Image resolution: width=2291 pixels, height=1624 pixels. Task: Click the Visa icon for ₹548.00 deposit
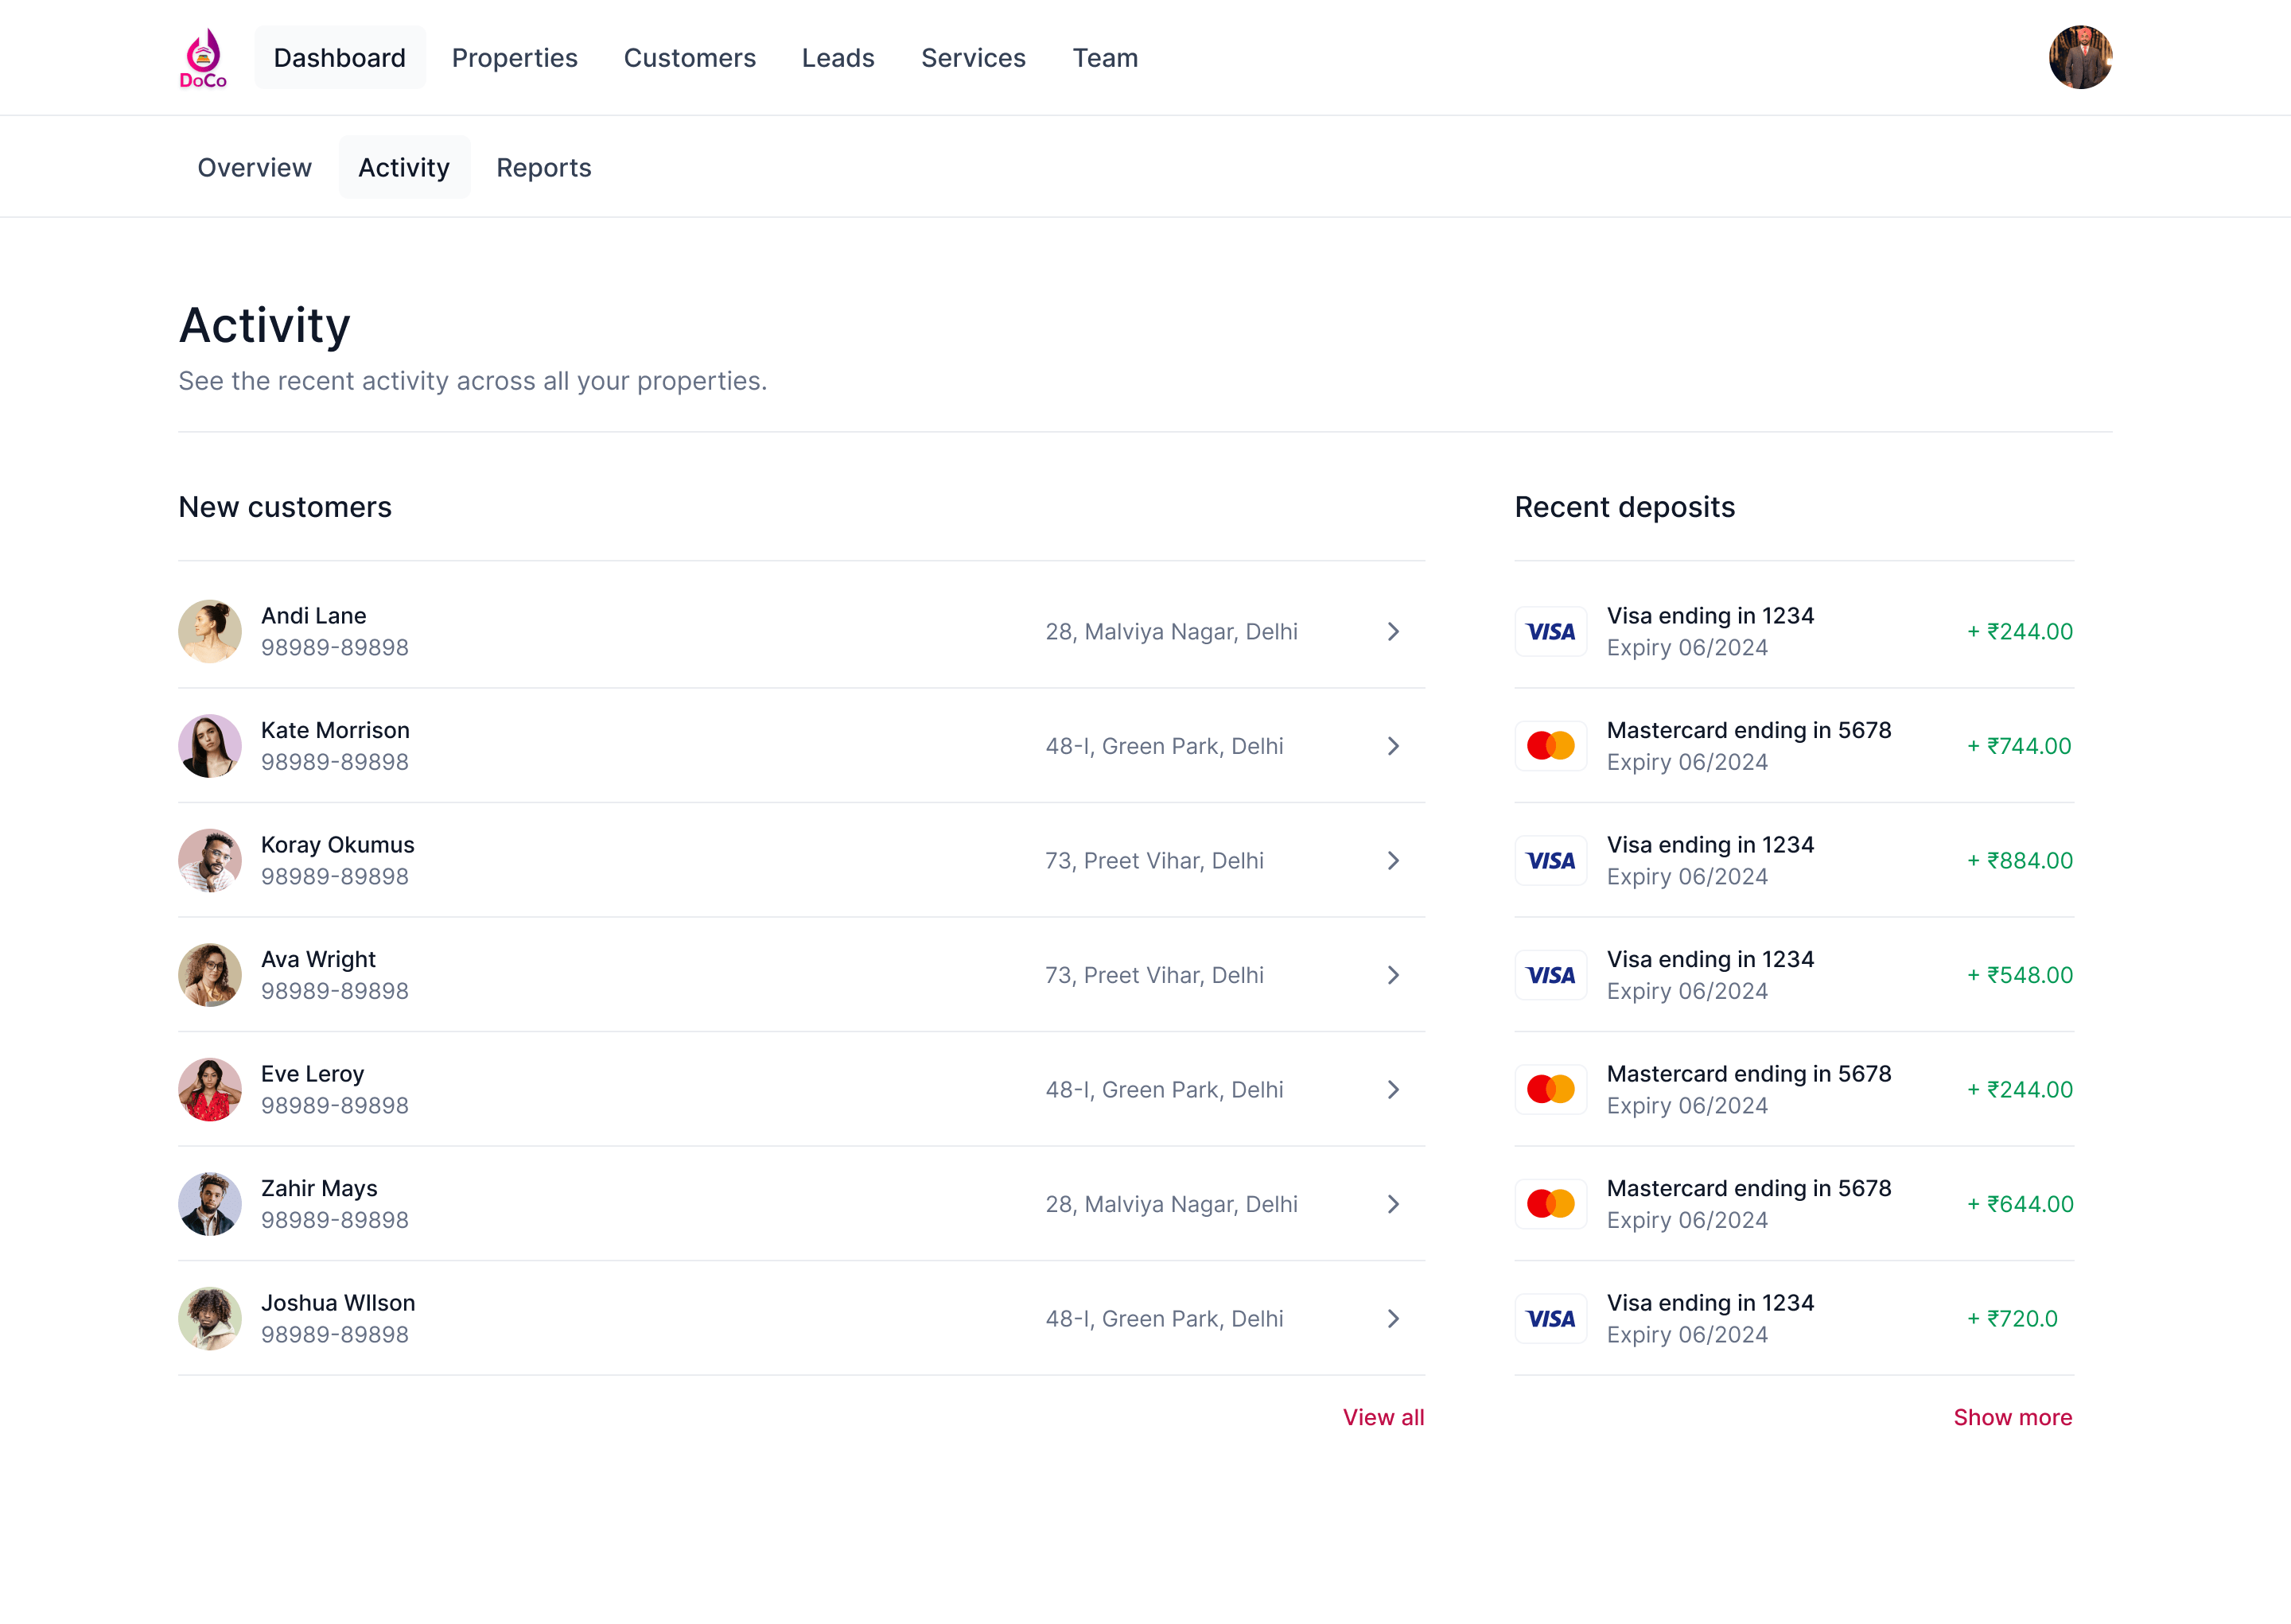(1550, 975)
